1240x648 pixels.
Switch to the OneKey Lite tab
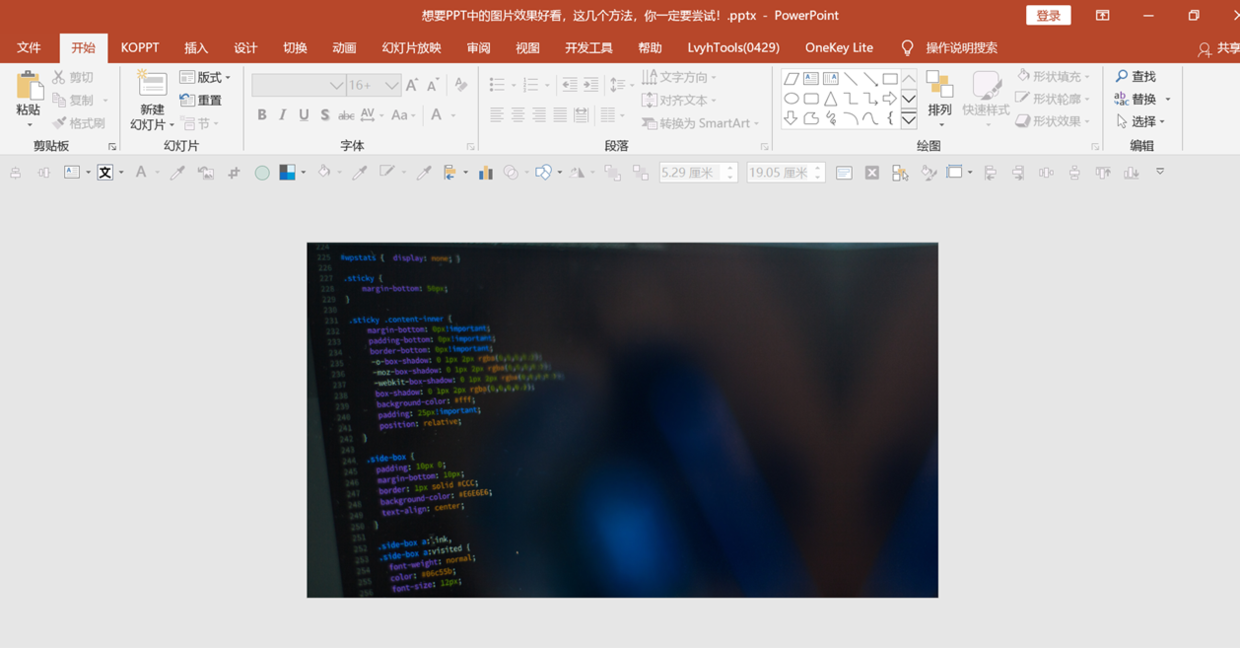839,48
